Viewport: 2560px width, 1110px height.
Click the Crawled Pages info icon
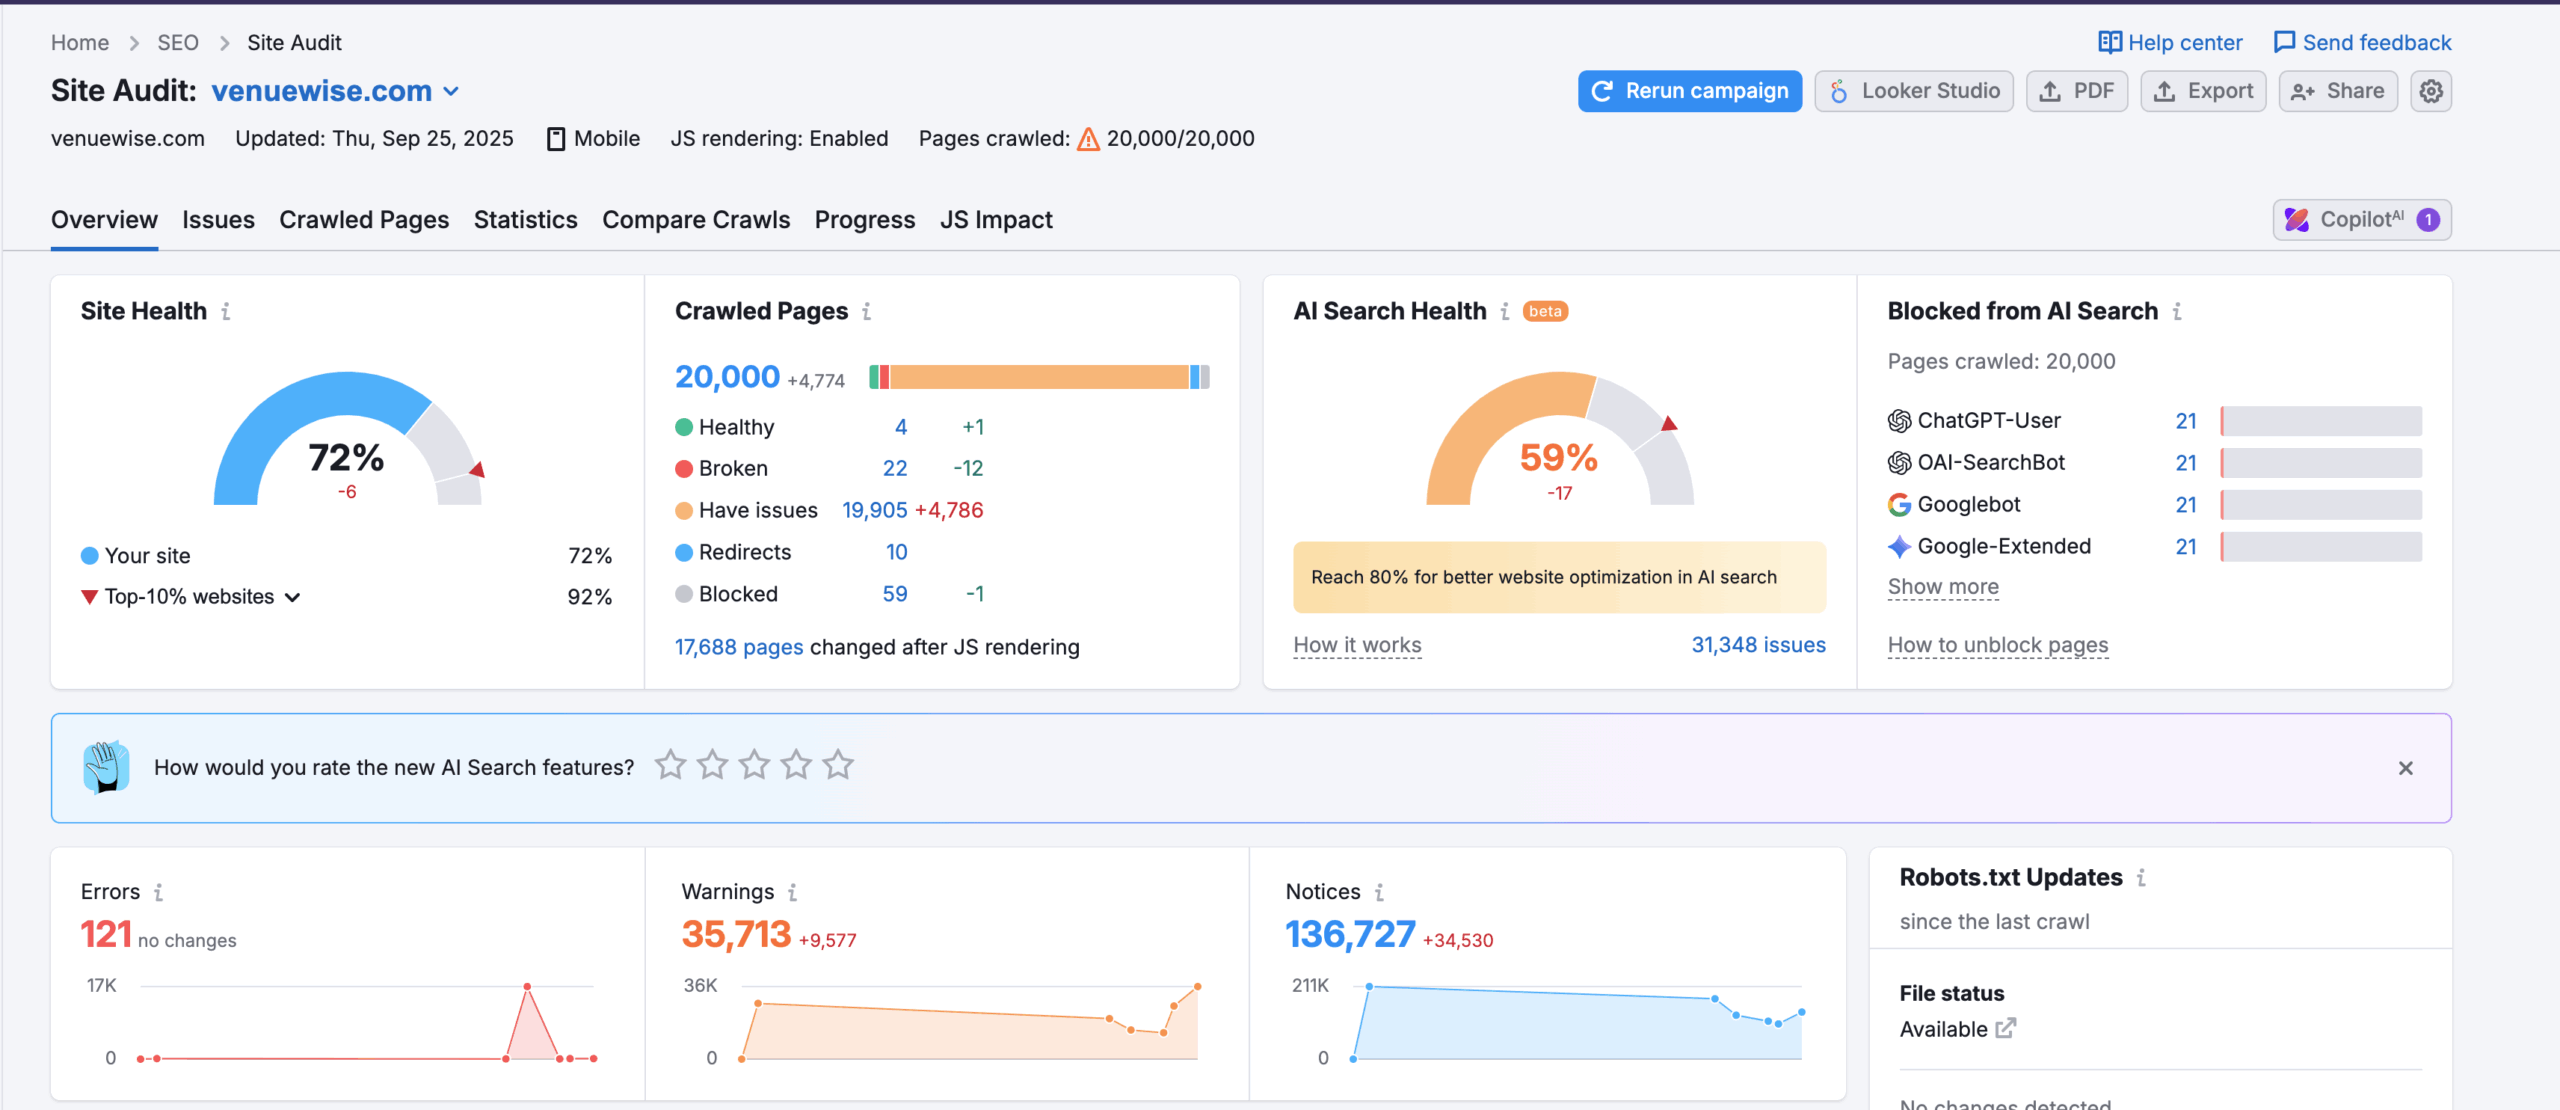pos(866,312)
